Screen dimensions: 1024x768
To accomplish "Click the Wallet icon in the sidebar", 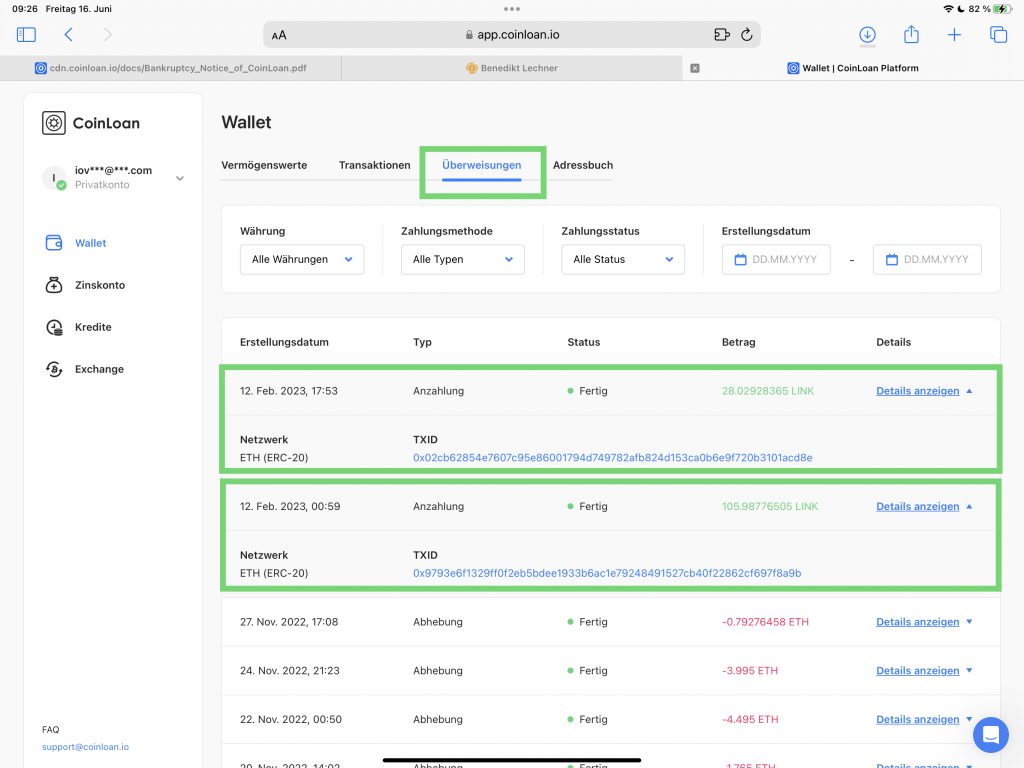I will [x=54, y=243].
